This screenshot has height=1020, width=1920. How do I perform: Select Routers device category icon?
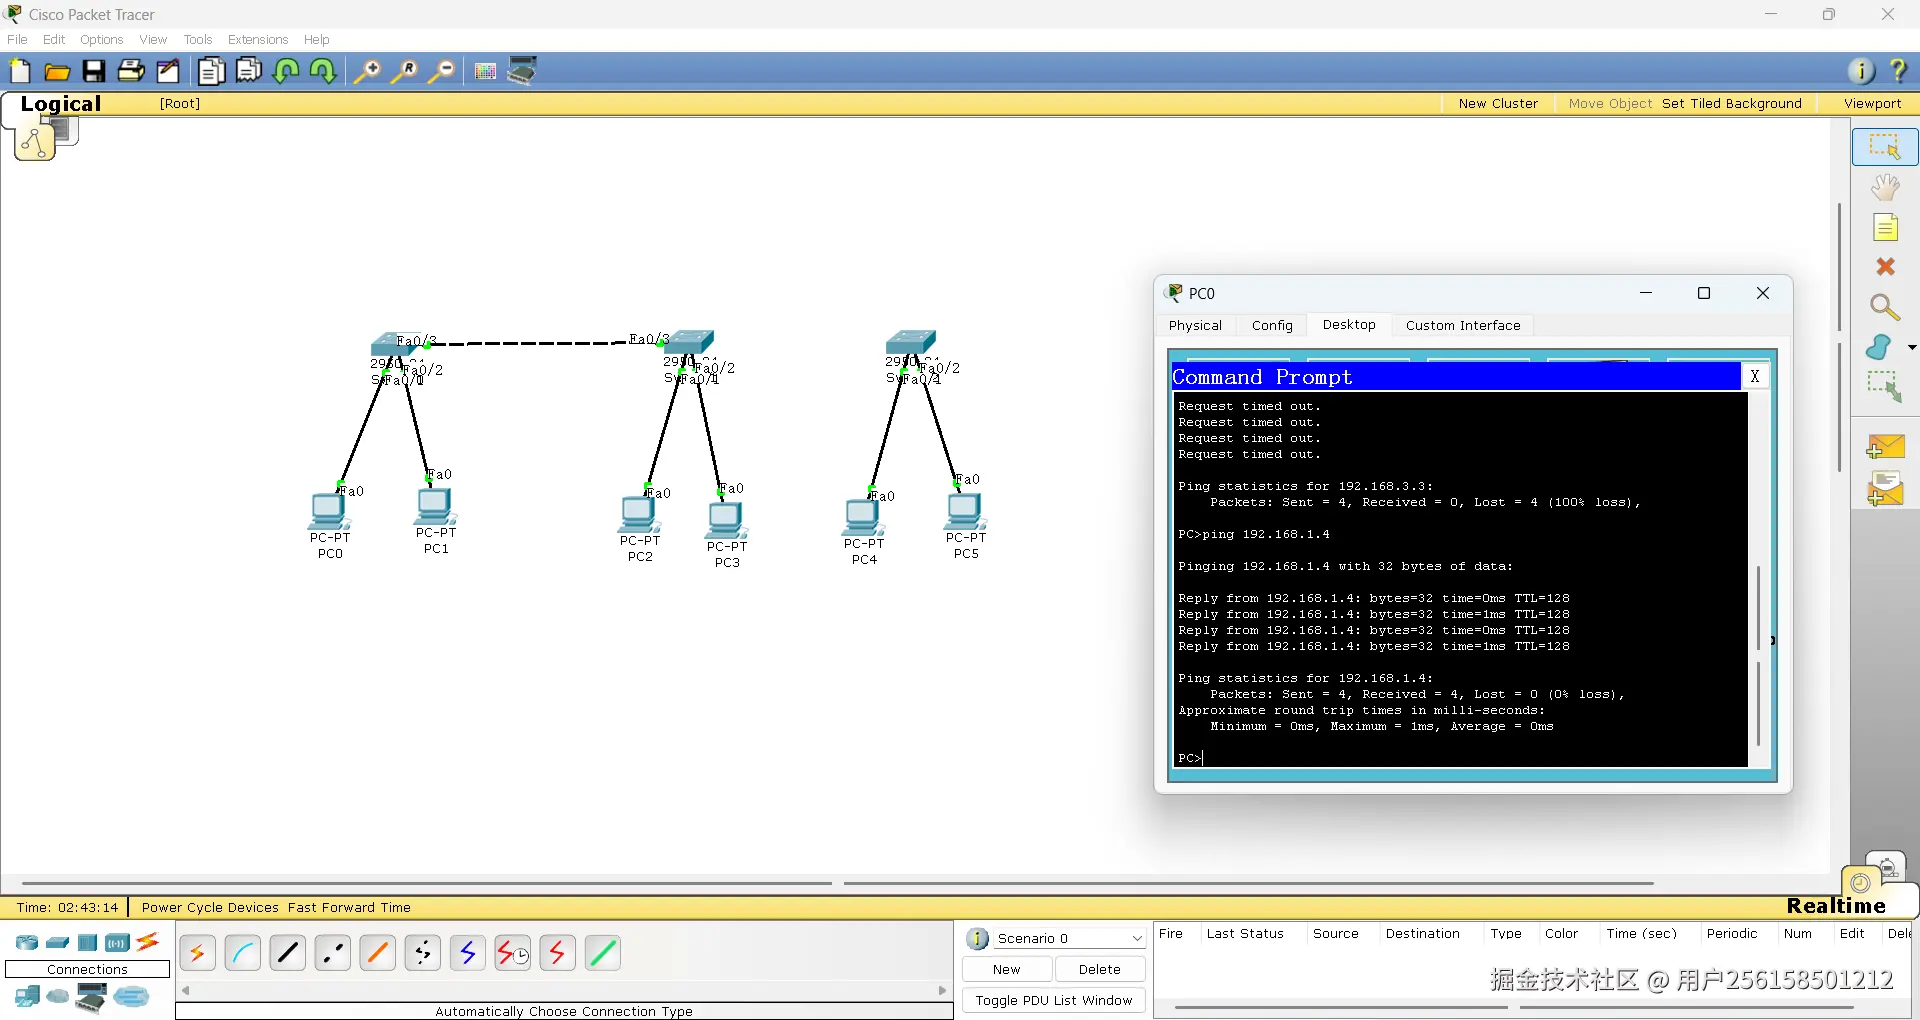point(27,942)
